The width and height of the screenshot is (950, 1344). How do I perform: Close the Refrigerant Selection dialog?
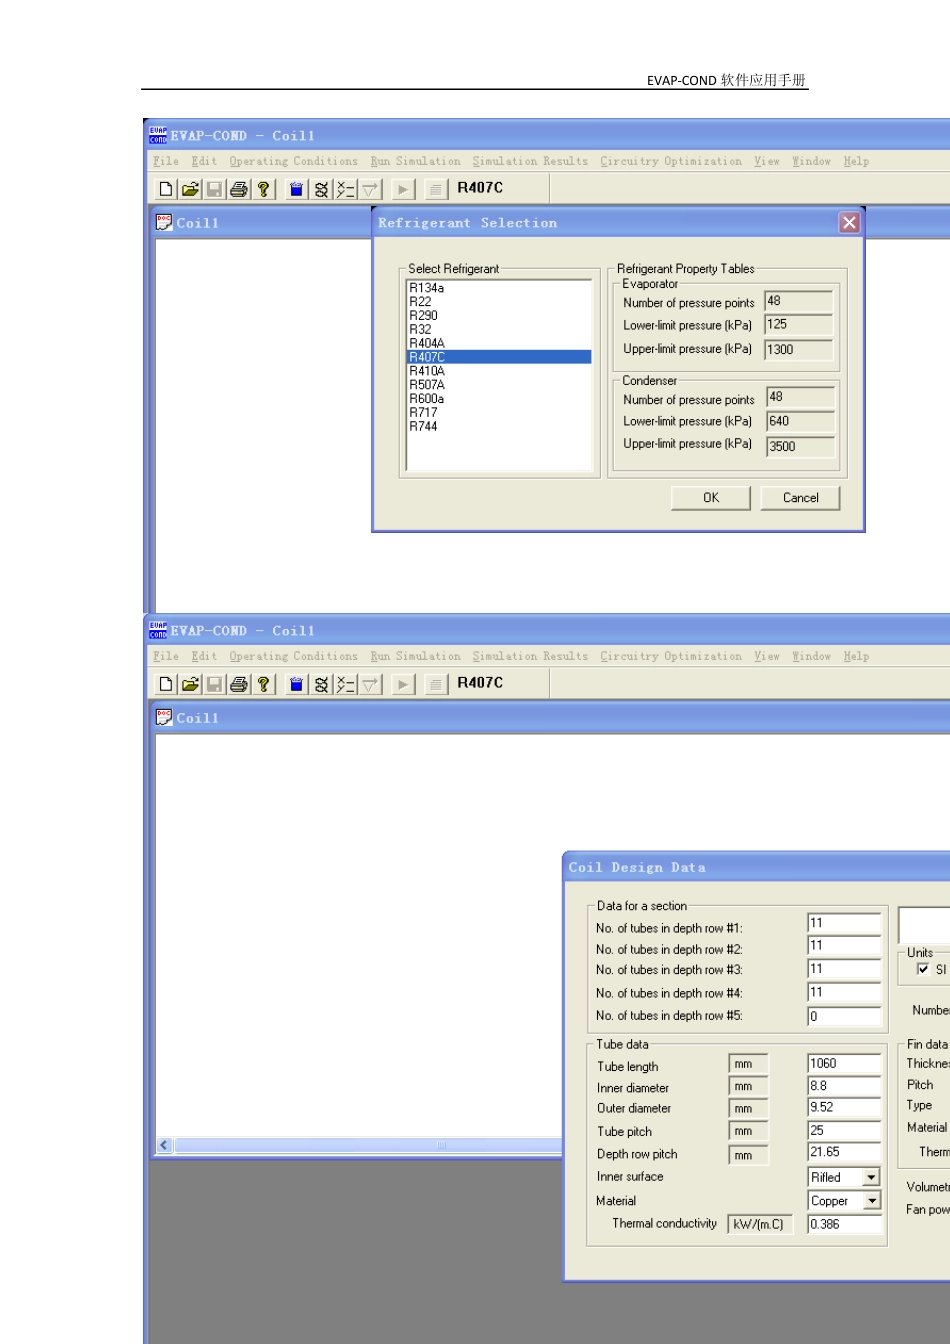coord(849,223)
